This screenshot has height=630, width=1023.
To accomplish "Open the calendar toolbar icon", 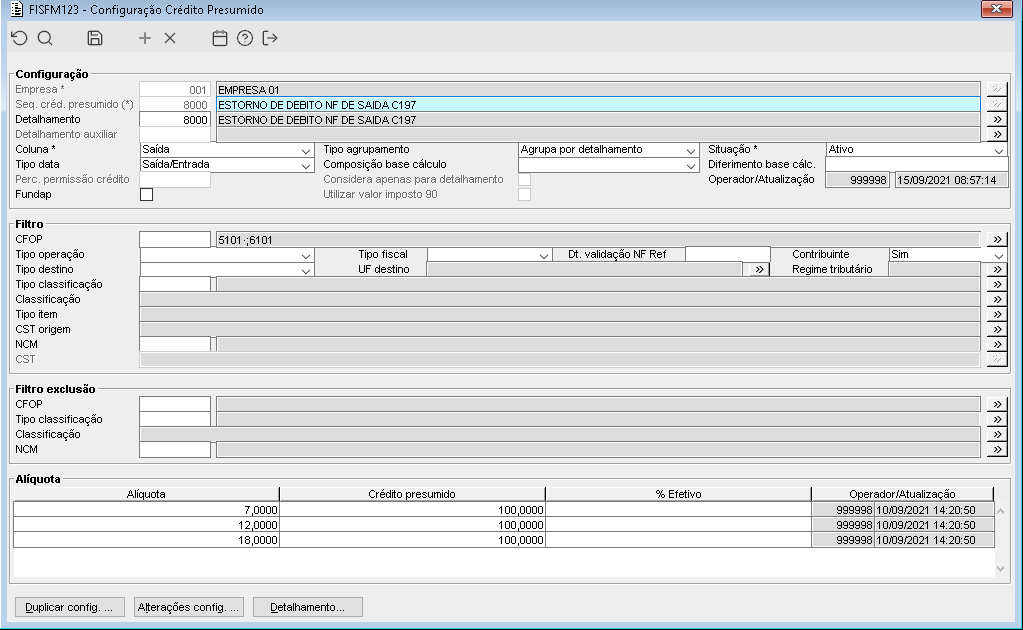I will 220,38.
